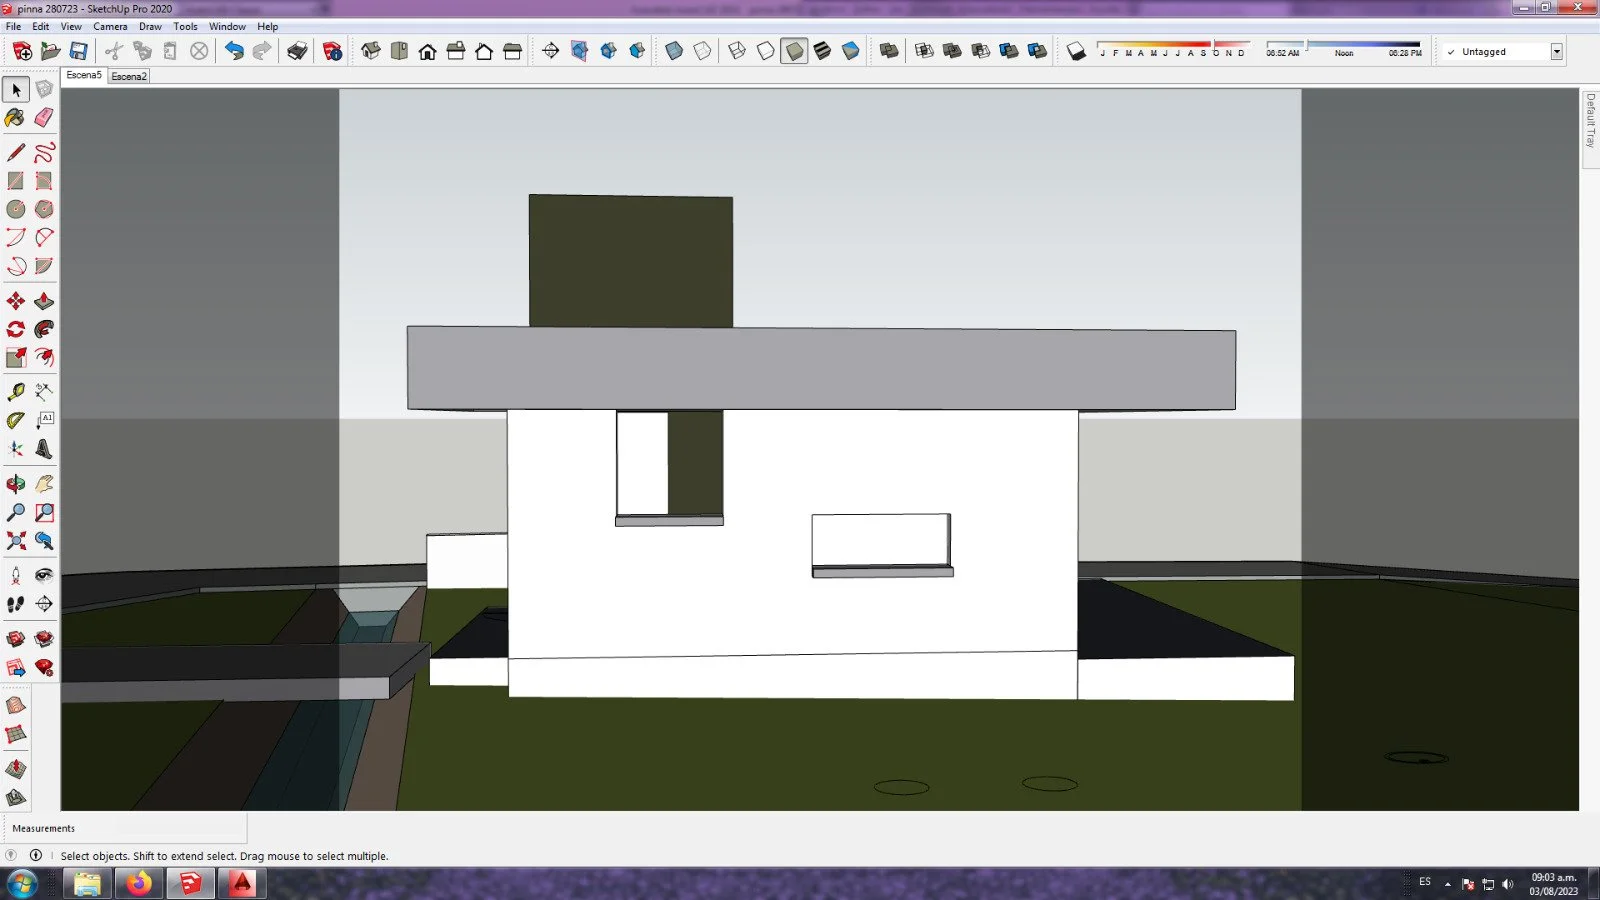
Task: Choose the Polygon tool
Action: coord(44,209)
